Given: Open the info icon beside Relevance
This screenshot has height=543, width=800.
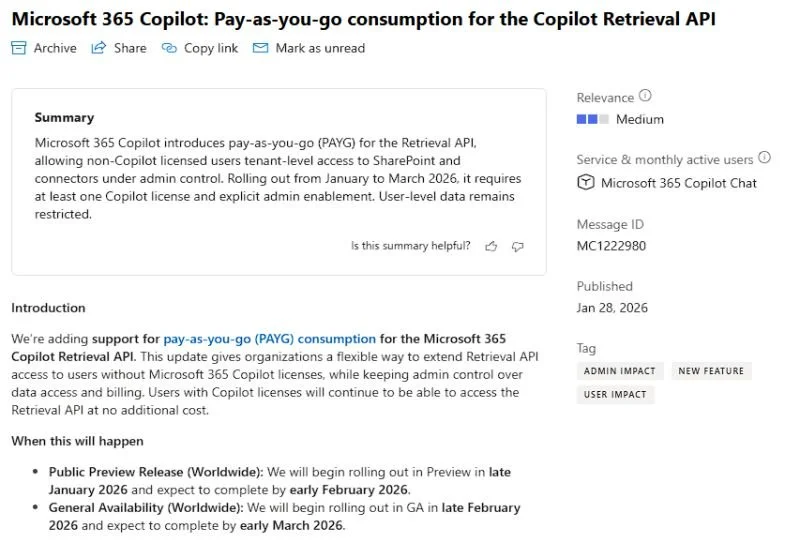Looking at the screenshot, I should point(645,97).
